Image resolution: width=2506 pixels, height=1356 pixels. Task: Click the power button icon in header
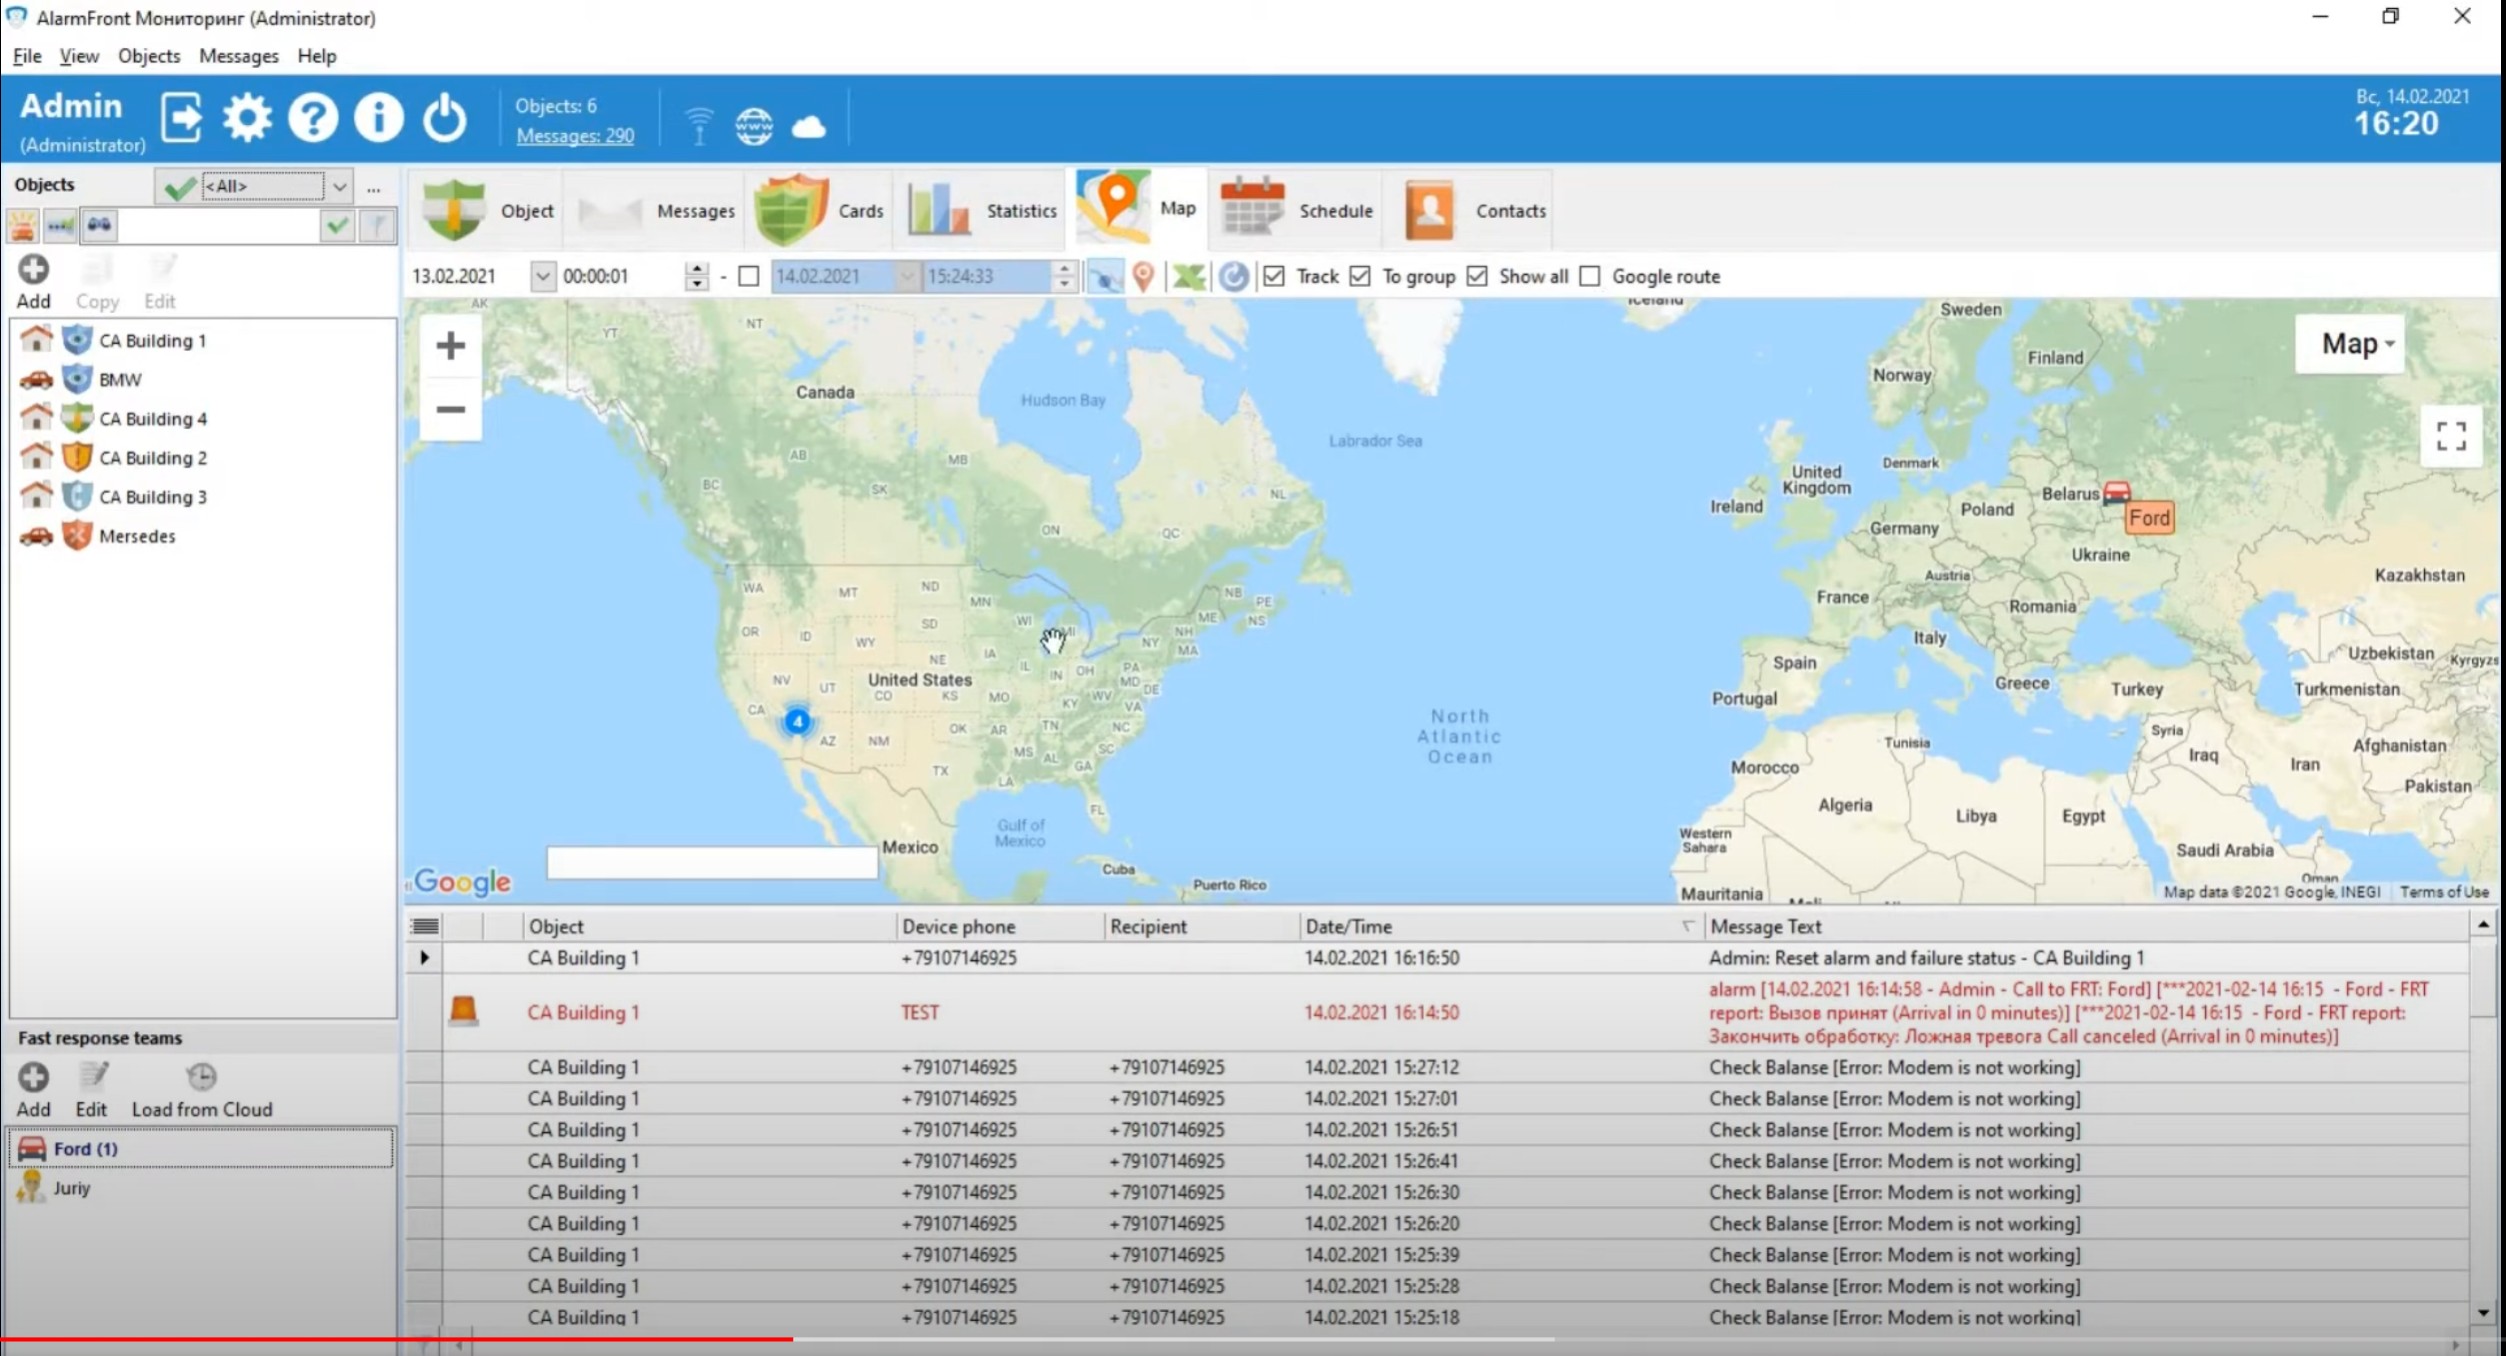tap(444, 118)
